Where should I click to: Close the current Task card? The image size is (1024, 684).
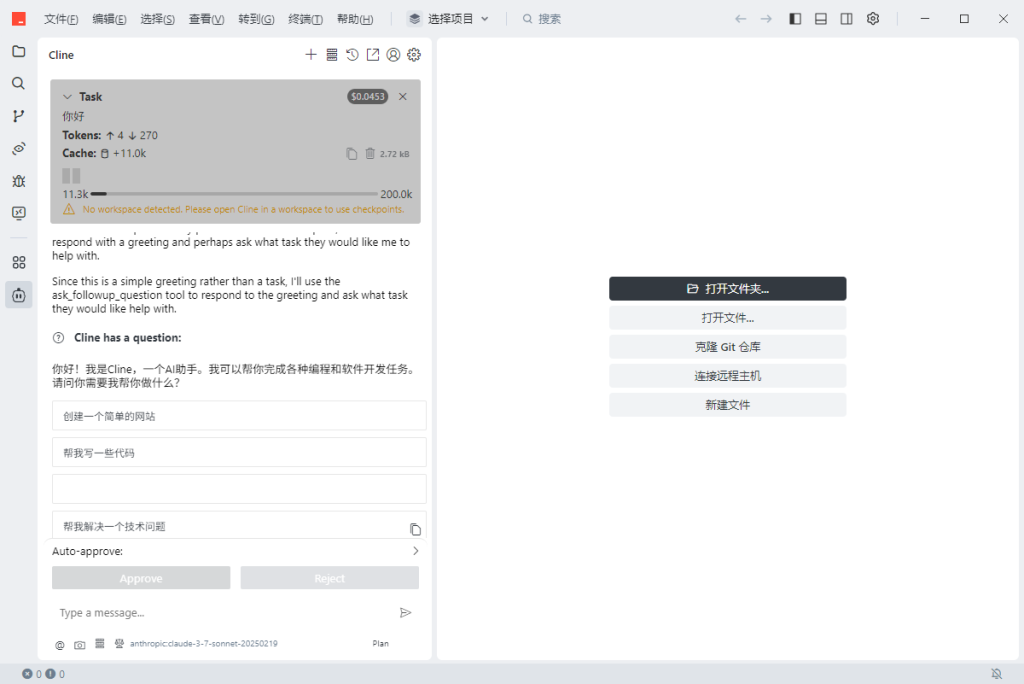point(403,97)
